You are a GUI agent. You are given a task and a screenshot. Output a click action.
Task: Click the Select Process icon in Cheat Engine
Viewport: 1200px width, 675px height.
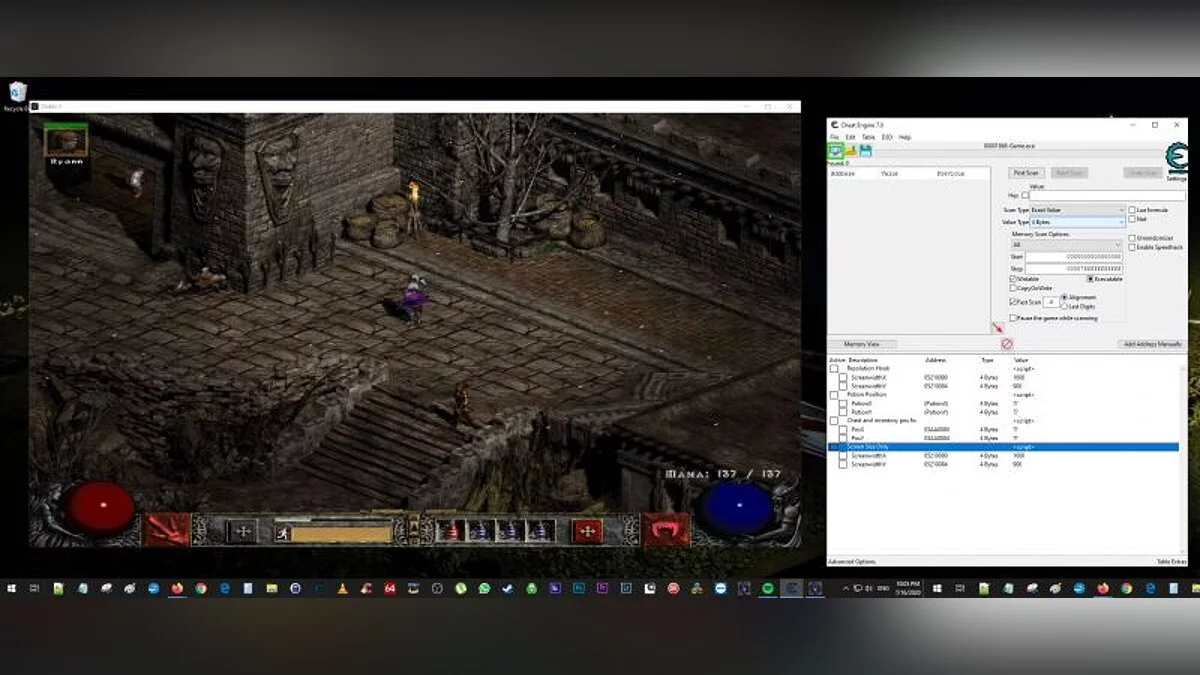pos(836,150)
